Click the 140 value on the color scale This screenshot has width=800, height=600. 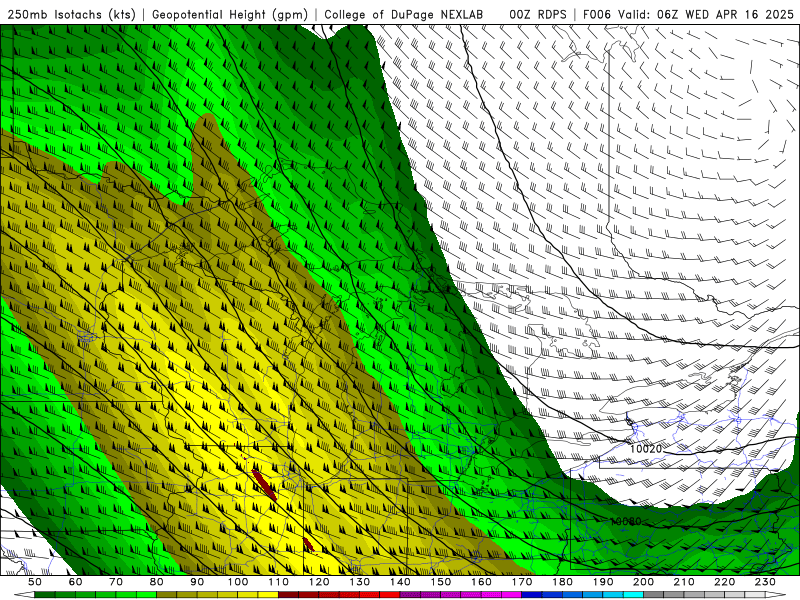point(400,582)
